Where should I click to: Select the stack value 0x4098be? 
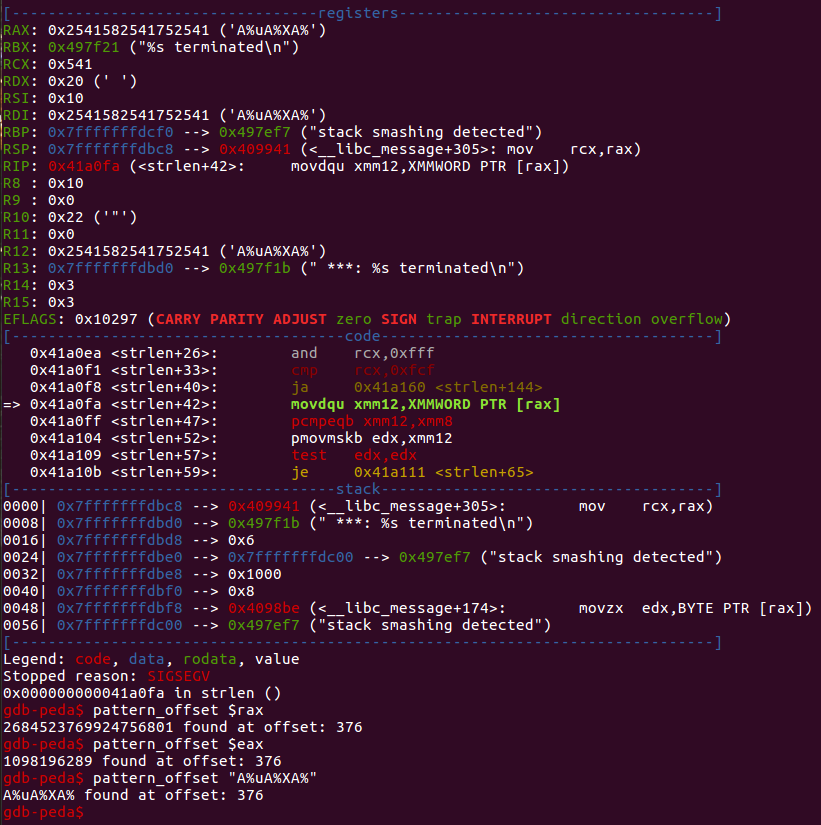click(264, 608)
